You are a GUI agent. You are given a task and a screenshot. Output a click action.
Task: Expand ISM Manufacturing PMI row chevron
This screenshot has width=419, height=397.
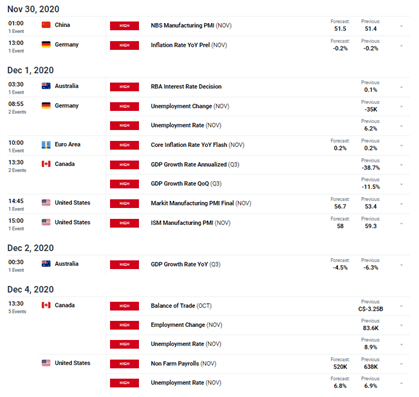(401, 223)
